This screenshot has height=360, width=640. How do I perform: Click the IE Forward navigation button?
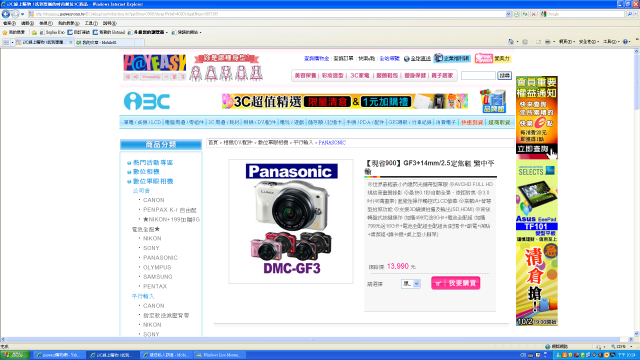click(15, 14)
